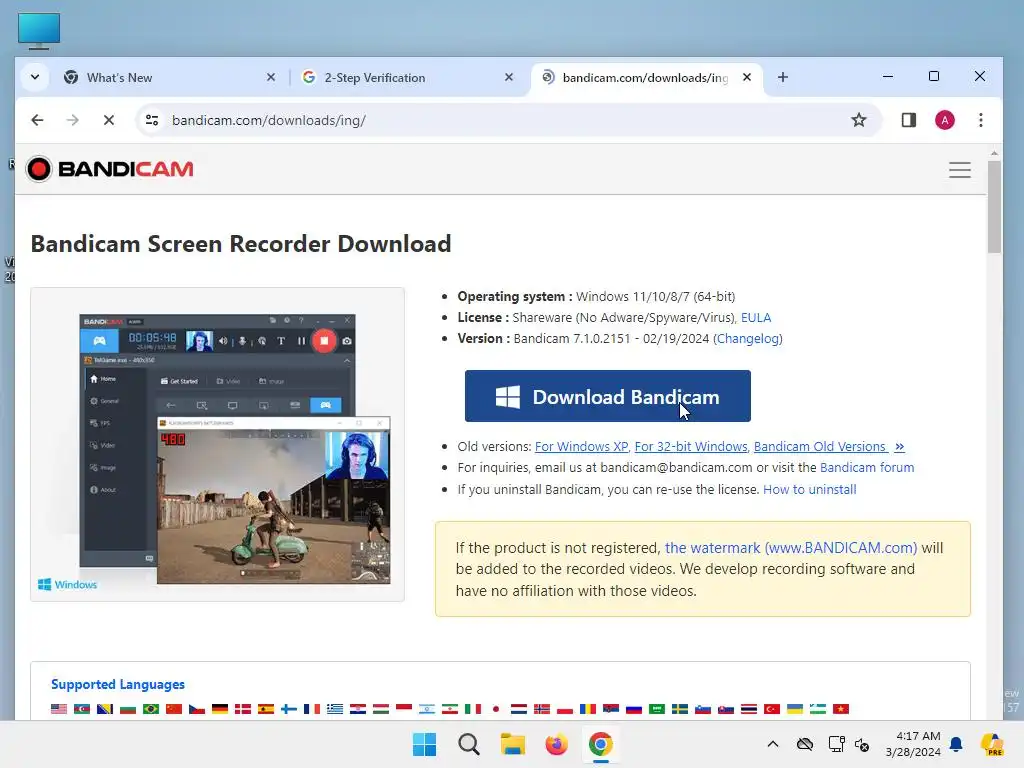The width and height of the screenshot is (1024, 768).
Task: Click the cloud sync tray icon
Action: coord(805,744)
